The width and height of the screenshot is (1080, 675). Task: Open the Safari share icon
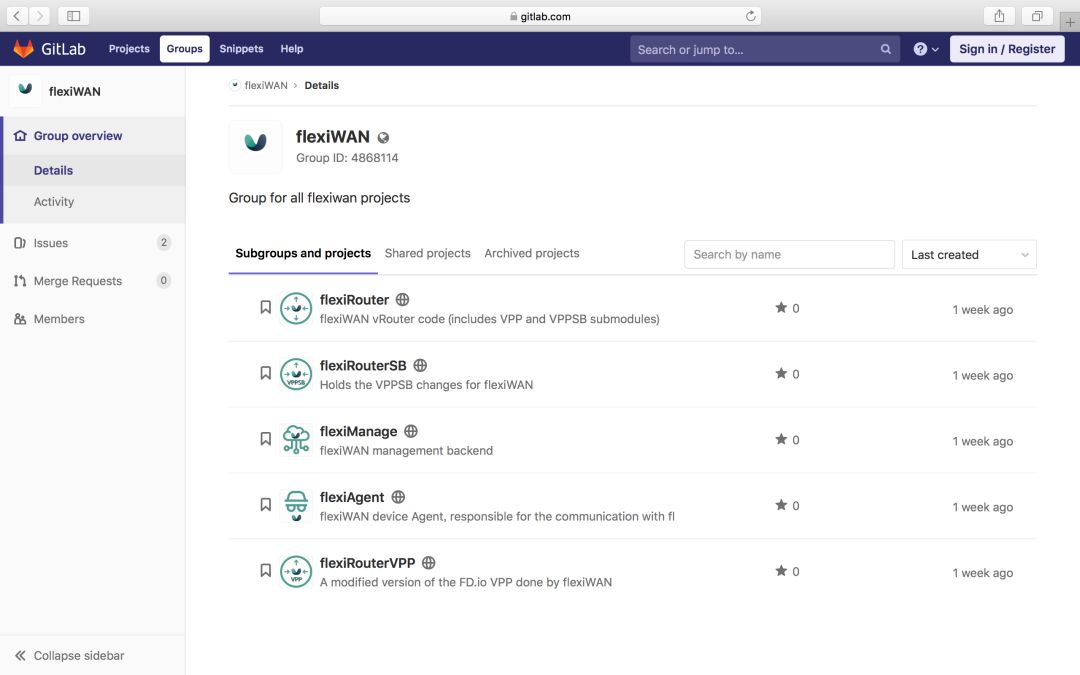(999, 16)
